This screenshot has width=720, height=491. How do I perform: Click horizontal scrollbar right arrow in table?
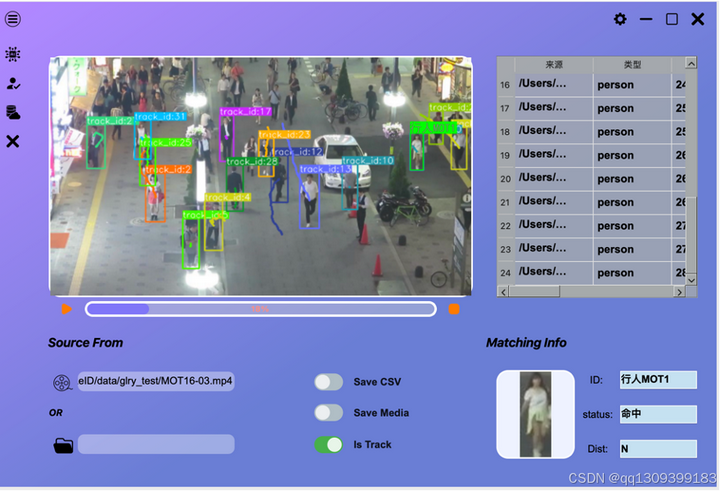680,292
